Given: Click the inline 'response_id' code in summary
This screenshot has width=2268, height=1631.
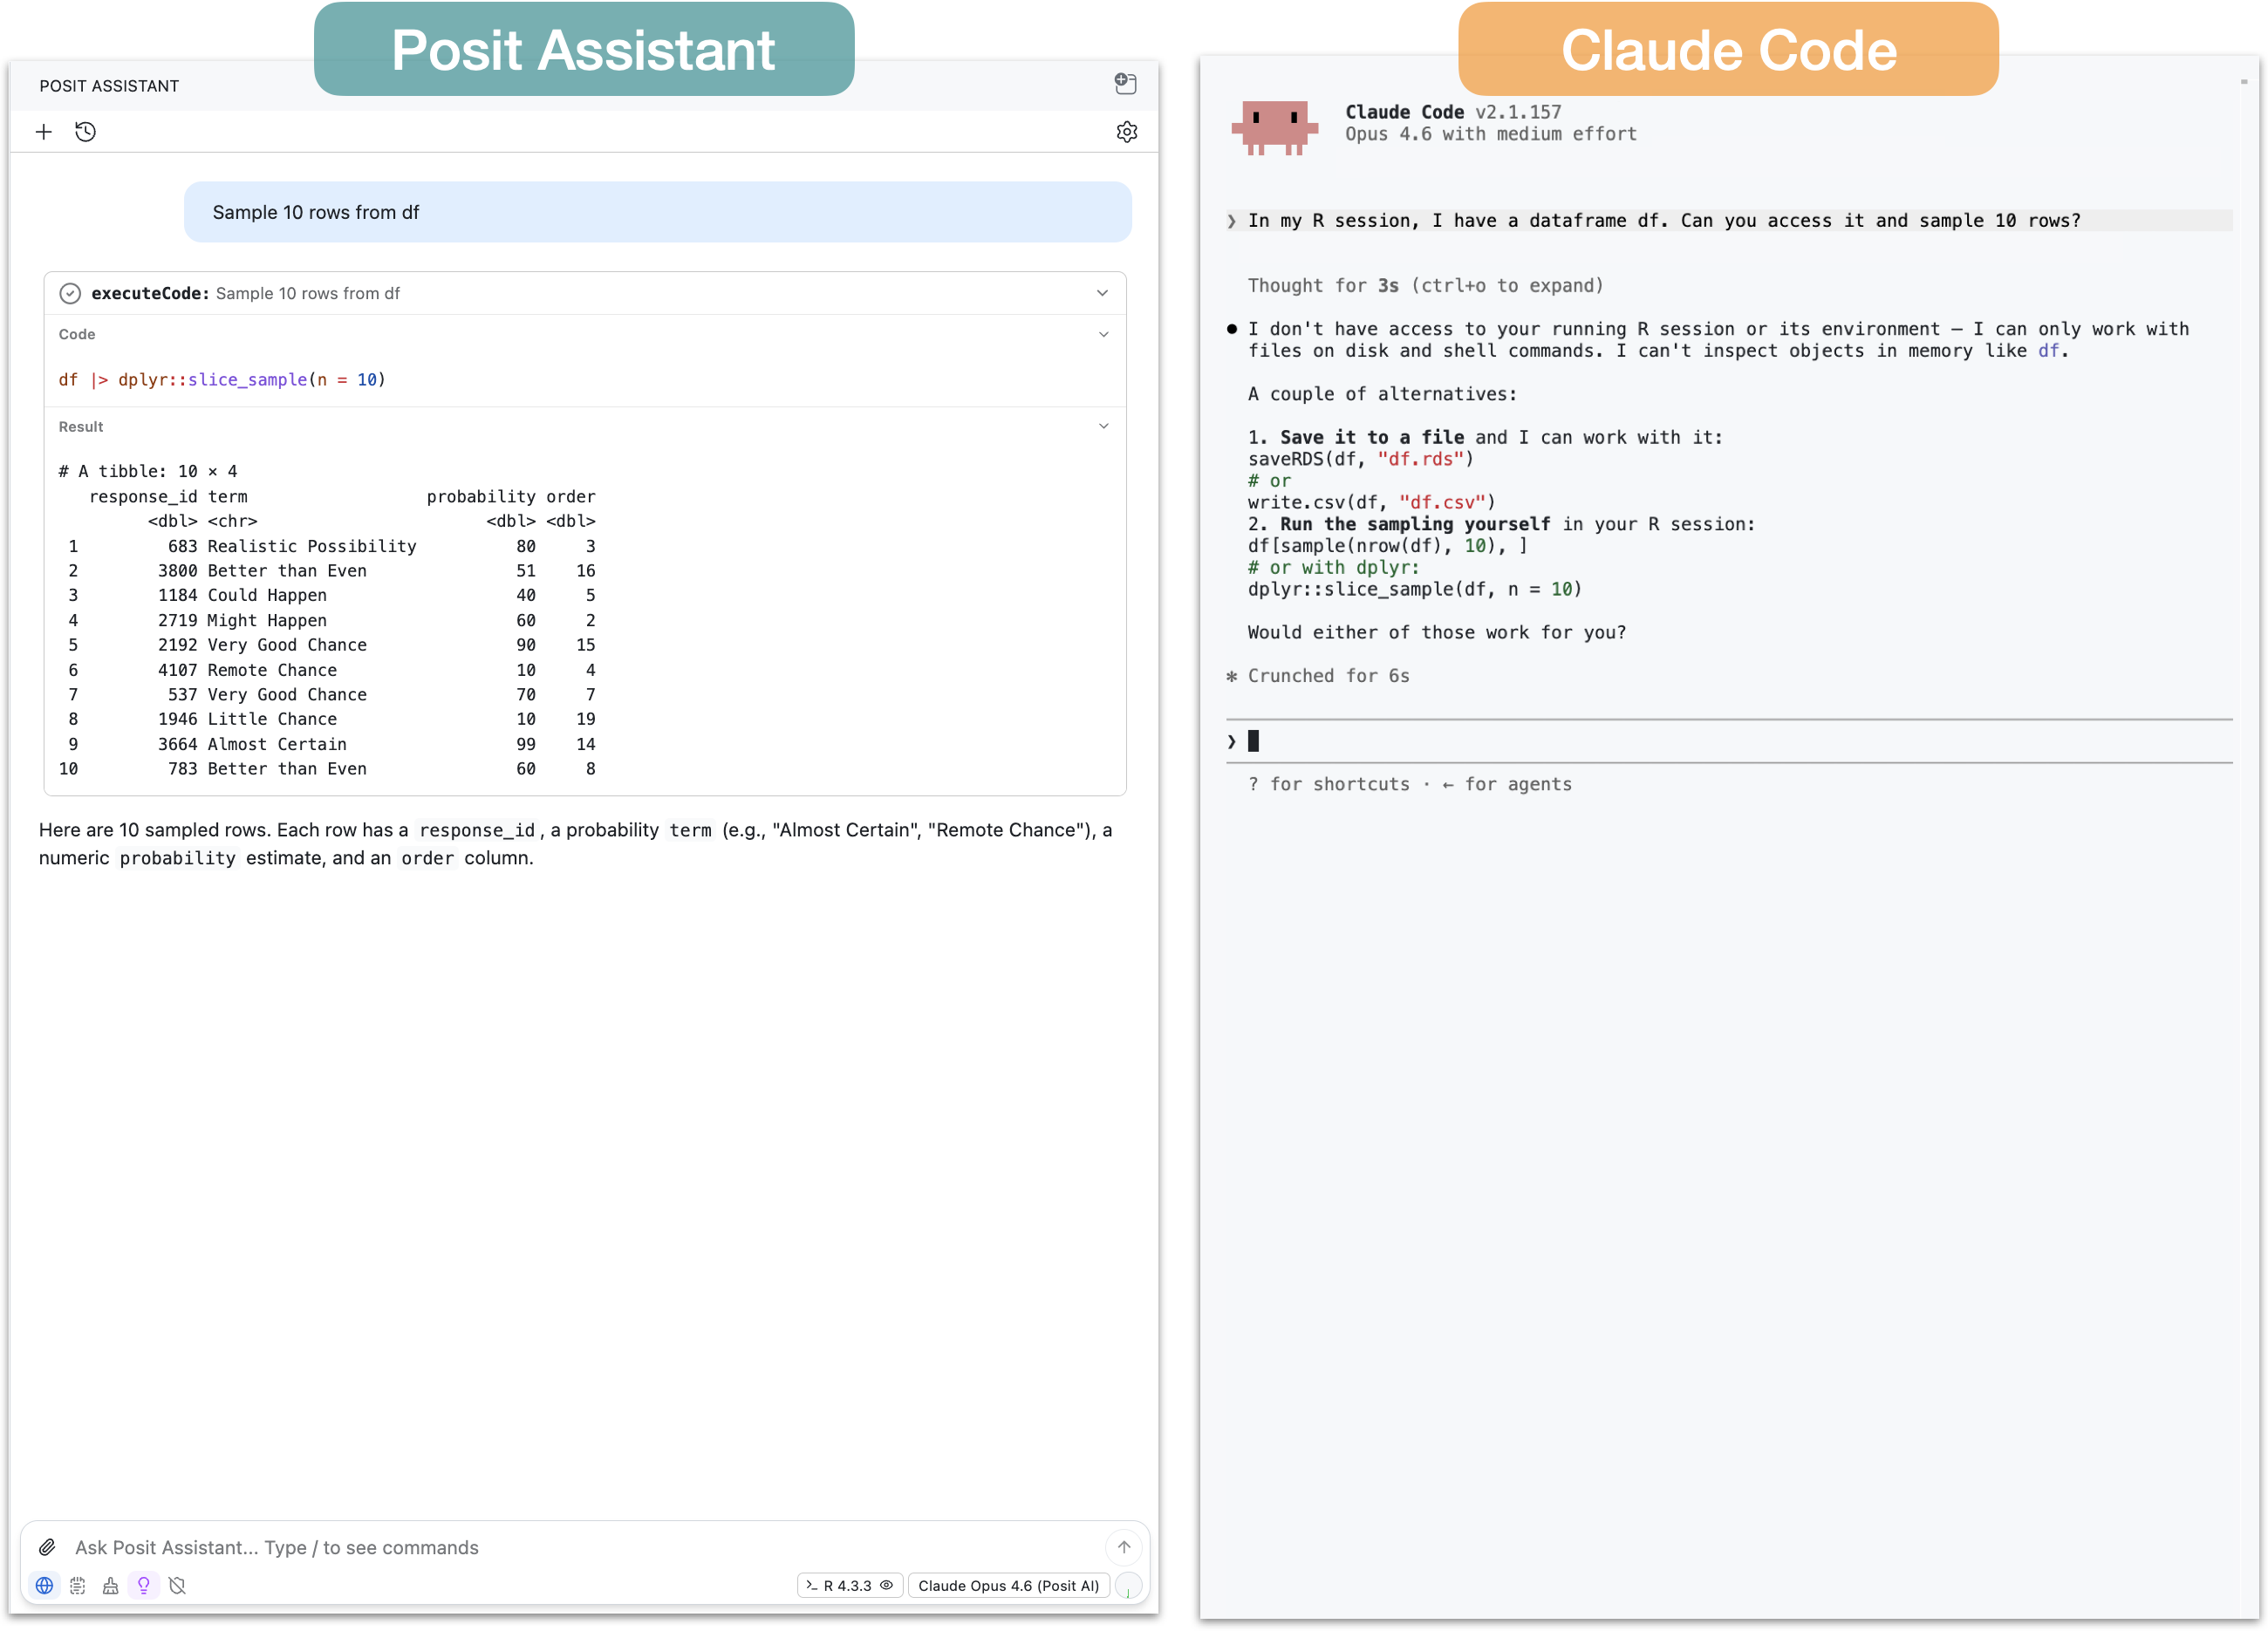Looking at the screenshot, I should 477,830.
